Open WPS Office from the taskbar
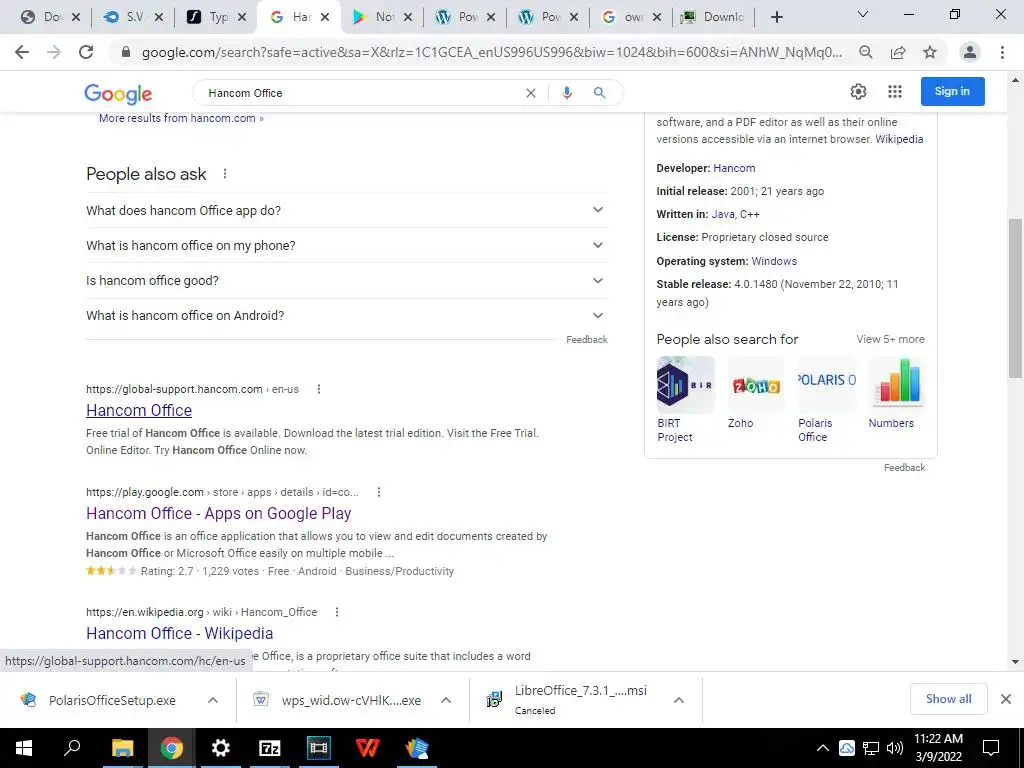Viewport: 1024px width, 768px height. pyautogui.click(x=368, y=748)
